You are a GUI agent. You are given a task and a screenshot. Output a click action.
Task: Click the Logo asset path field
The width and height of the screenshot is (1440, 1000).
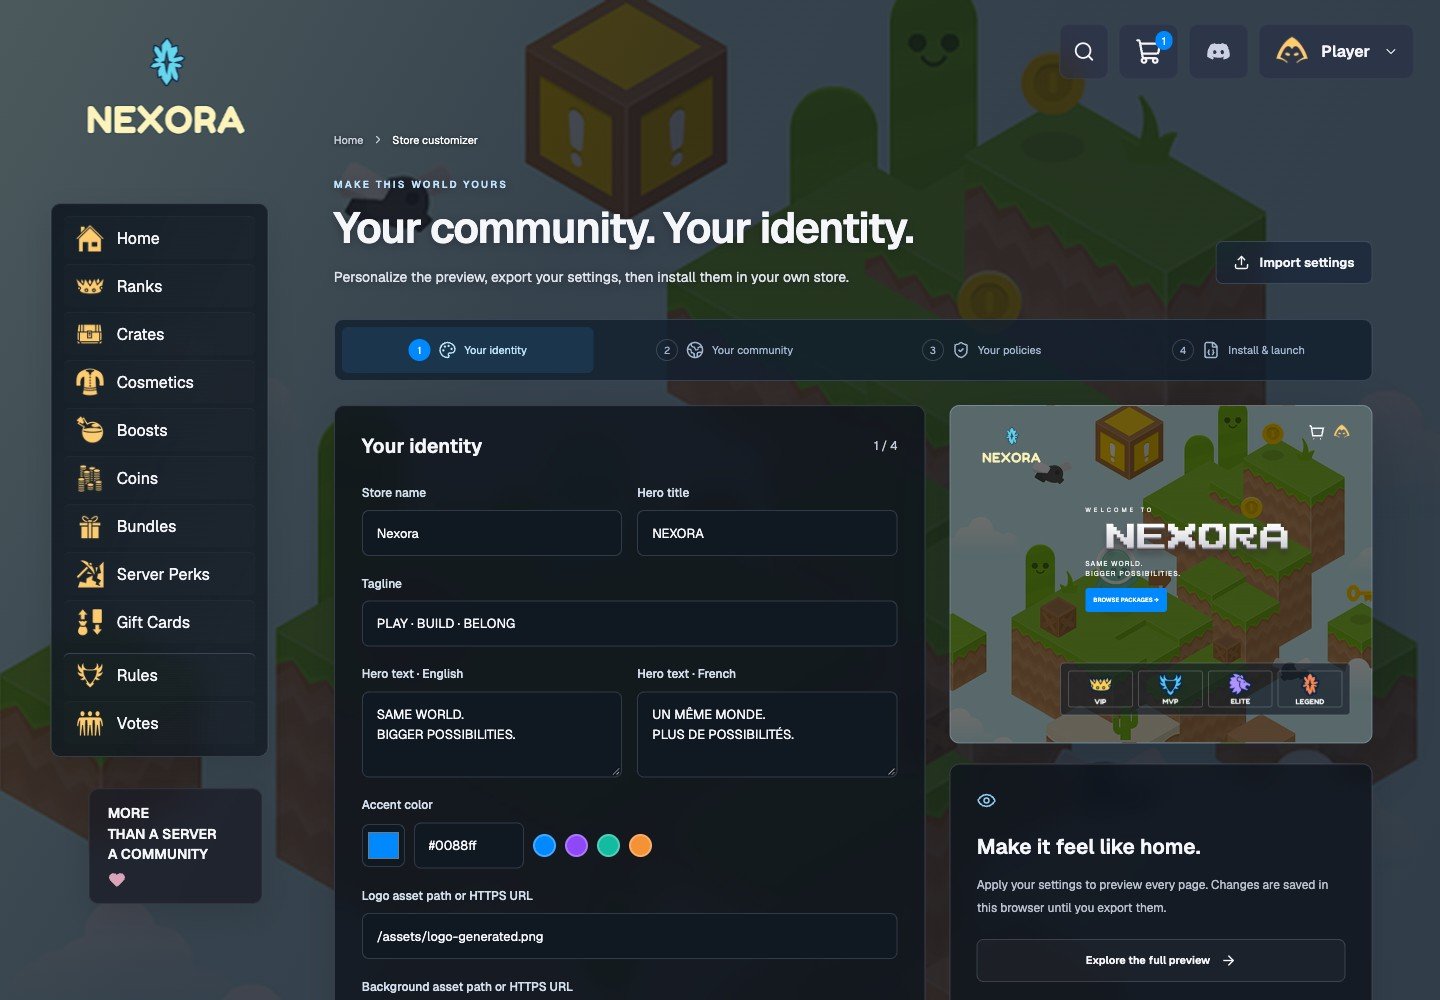629,936
